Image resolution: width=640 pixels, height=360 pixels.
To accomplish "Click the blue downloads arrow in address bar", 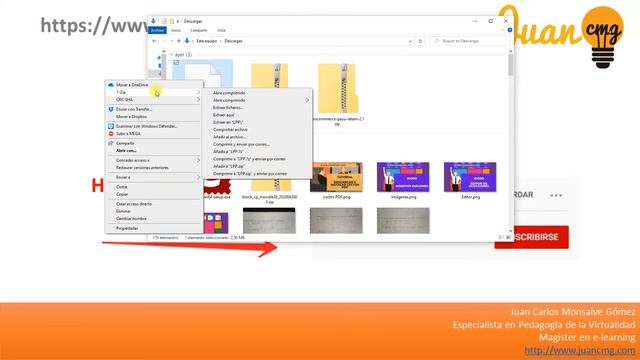I will [187, 41].
